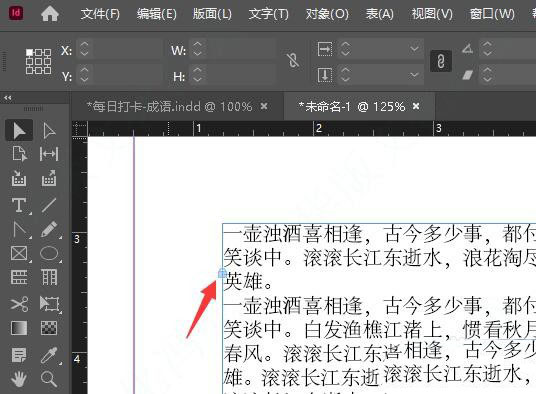Image resolution: width=536 pixels, height=394 pixels.
Task: Click the text line starting 英雄。
Action: point(248,282)
